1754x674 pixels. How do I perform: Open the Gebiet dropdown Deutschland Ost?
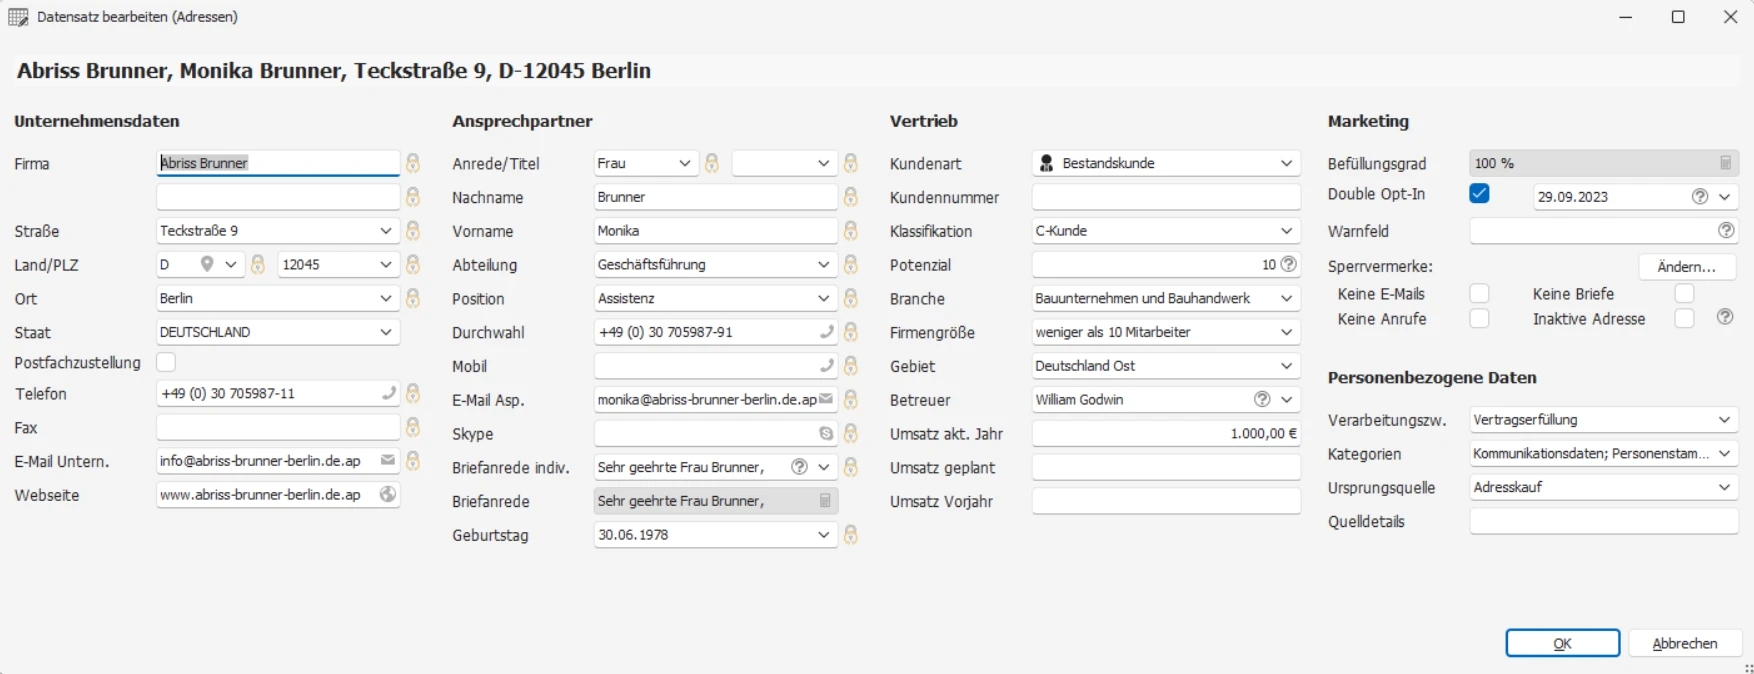coord(1286,366)
